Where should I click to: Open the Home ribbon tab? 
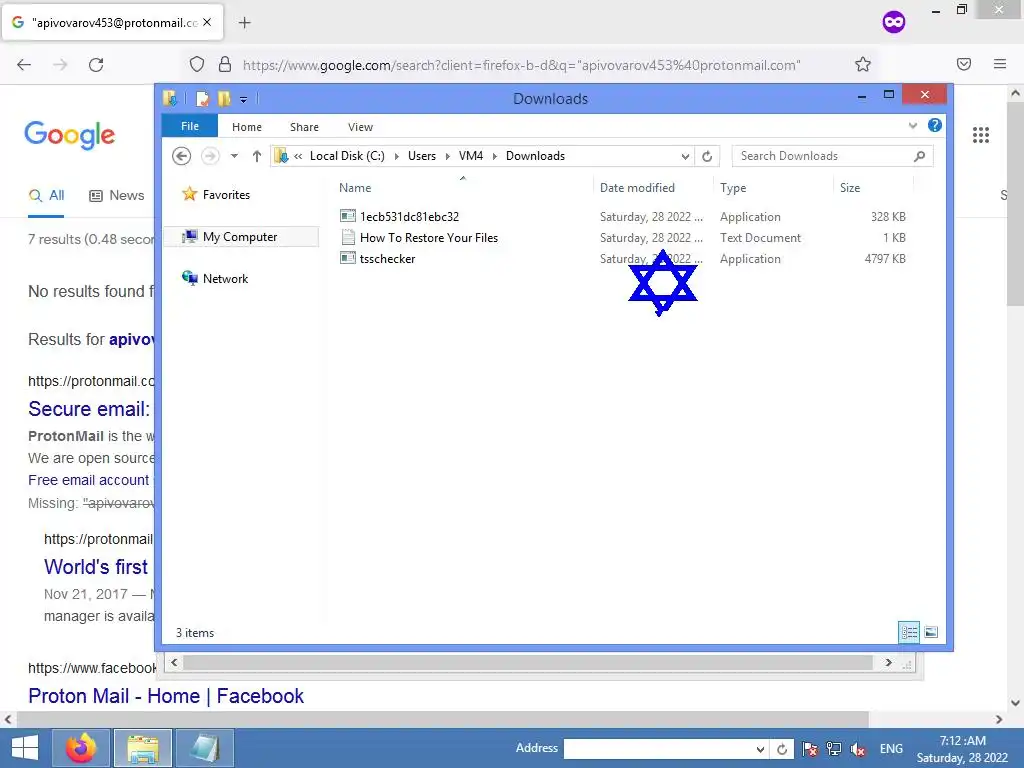(247, 127)
